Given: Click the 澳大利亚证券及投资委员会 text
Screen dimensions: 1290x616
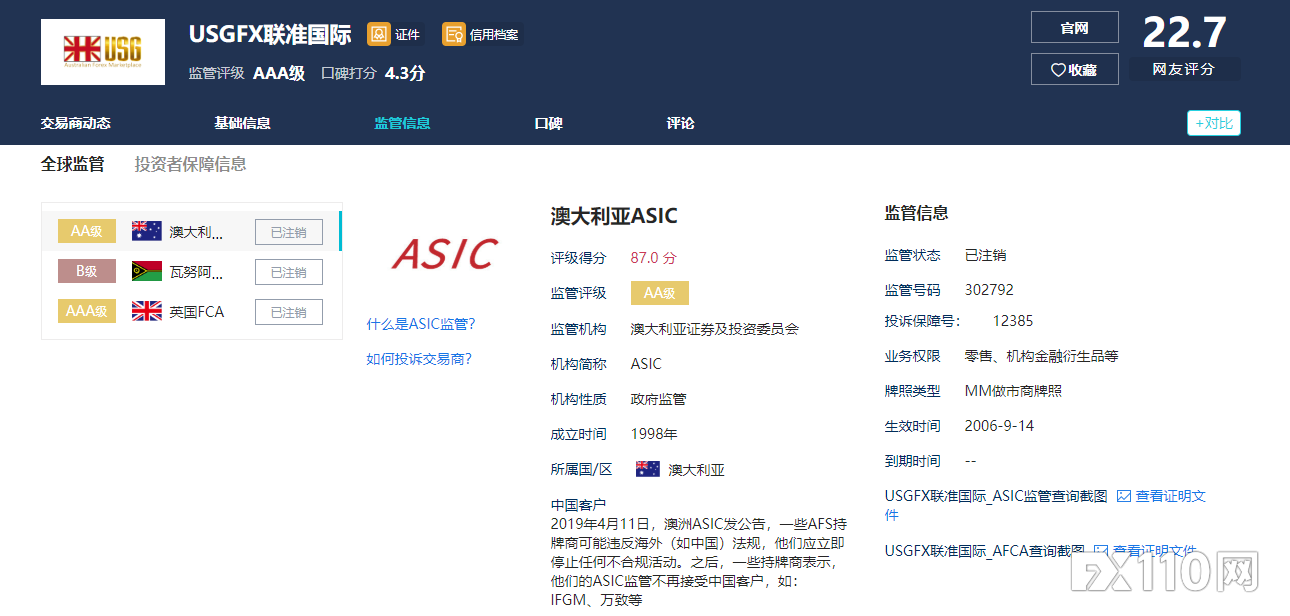Looking at the screenshot, I should 715,328.
